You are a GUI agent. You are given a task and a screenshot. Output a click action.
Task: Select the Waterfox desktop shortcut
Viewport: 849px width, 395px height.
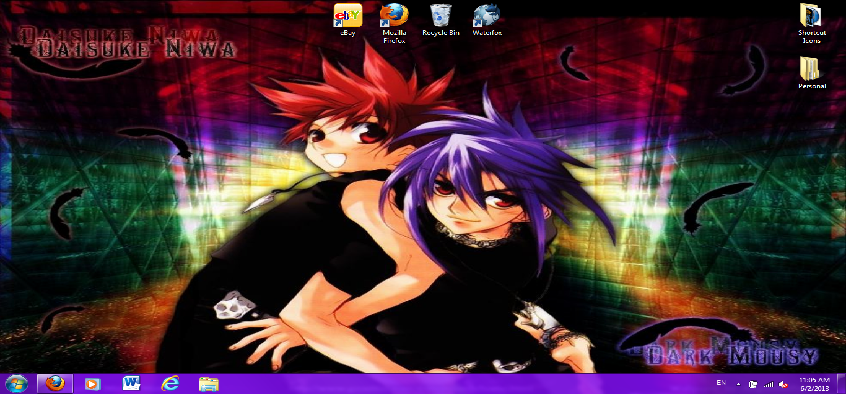click(487, 20)
